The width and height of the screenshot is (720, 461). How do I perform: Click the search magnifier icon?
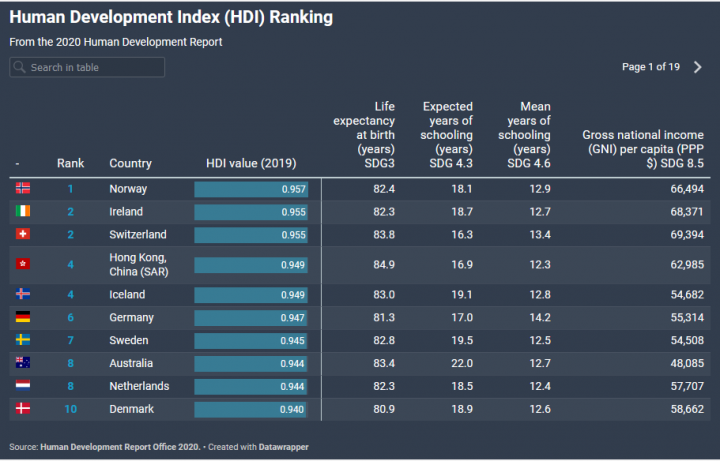pos(20,68)
